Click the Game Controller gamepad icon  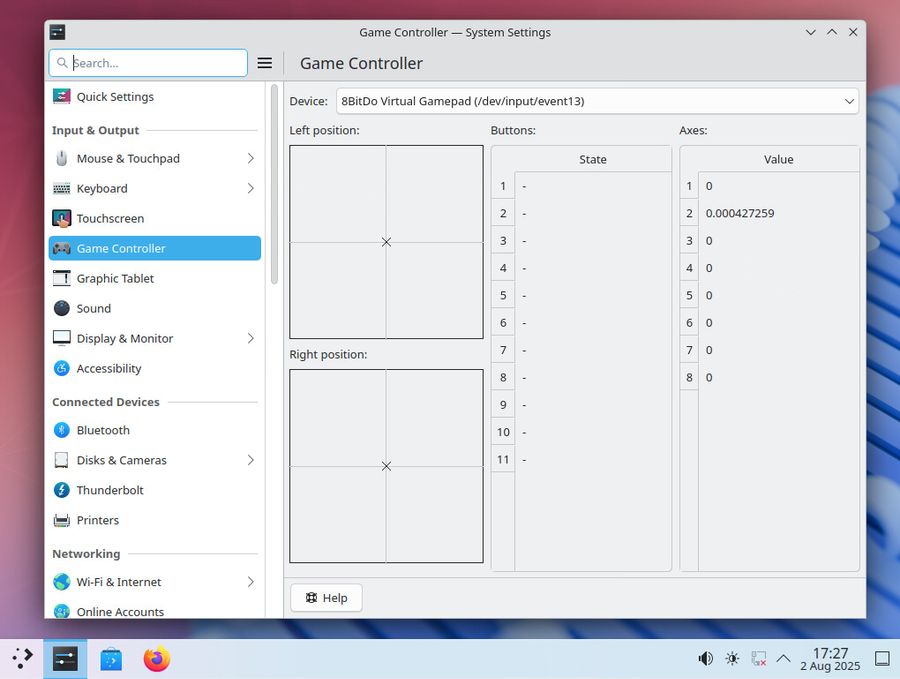[x=61, y=249]
